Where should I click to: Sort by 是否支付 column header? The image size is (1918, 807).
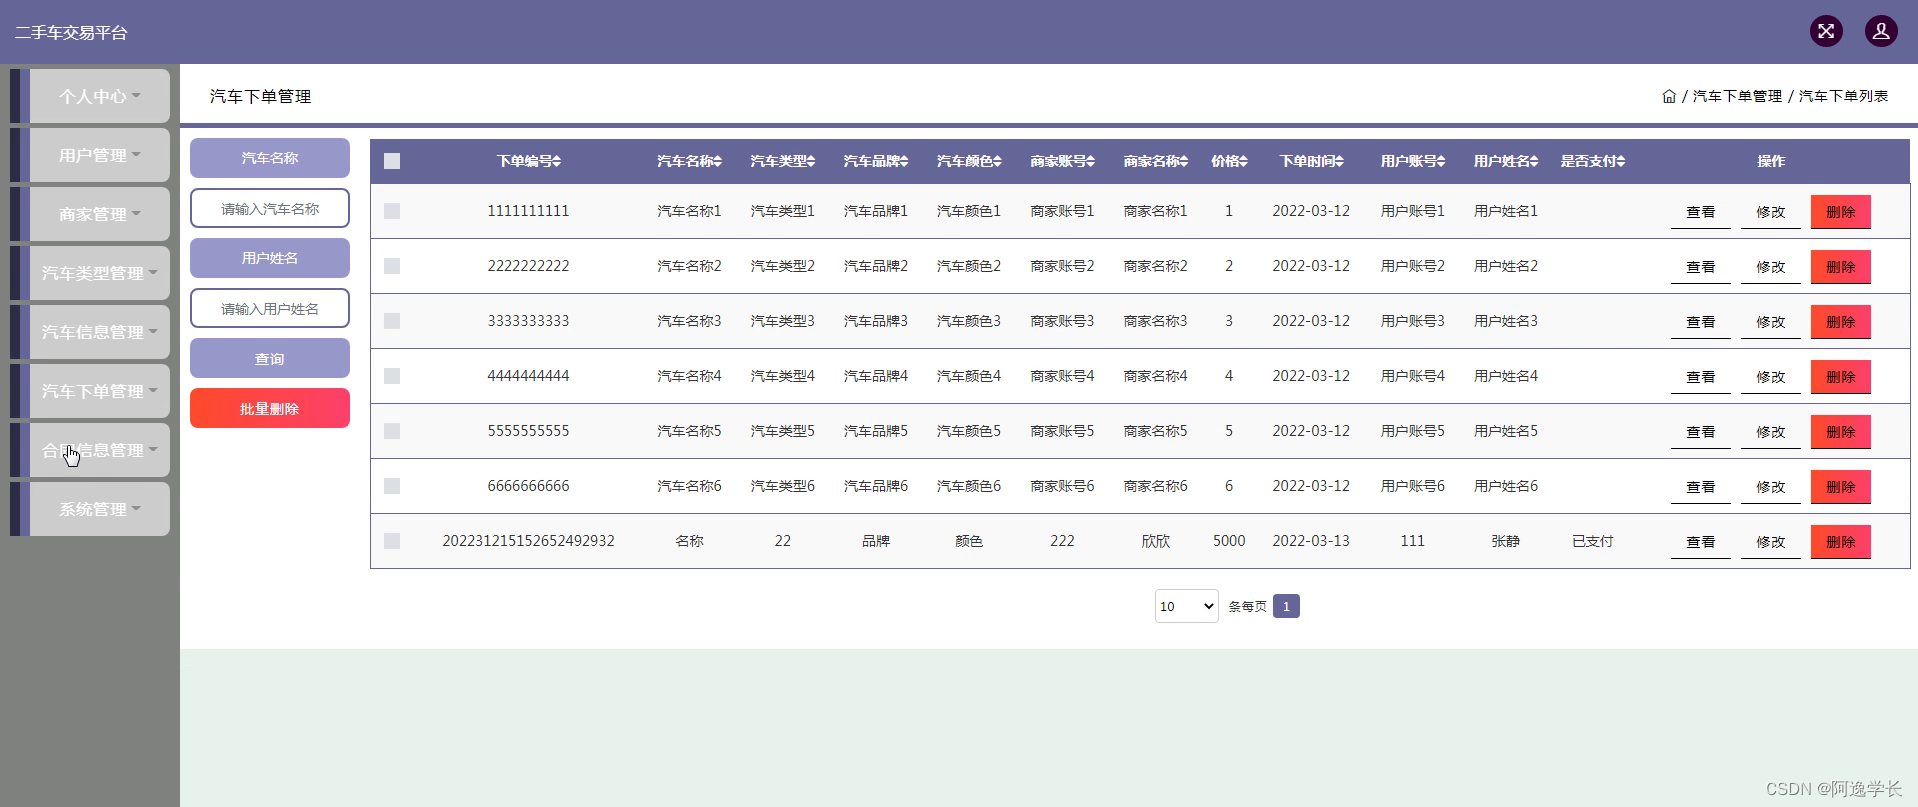pos(1593,161)
